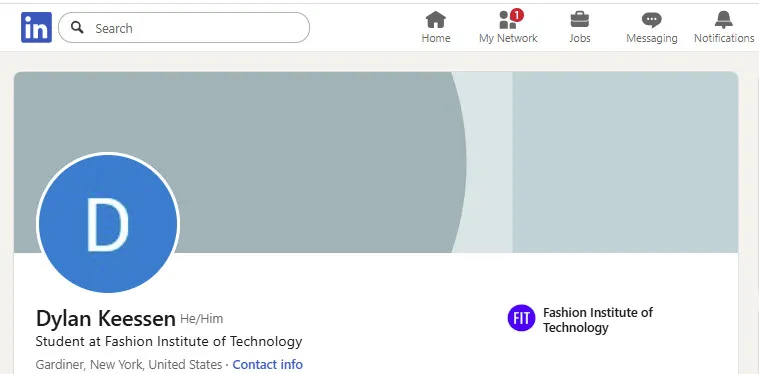Open the Fashion Institute of Technology link
The height and width of the screenshot is (374, 759).
coord(598,320)
